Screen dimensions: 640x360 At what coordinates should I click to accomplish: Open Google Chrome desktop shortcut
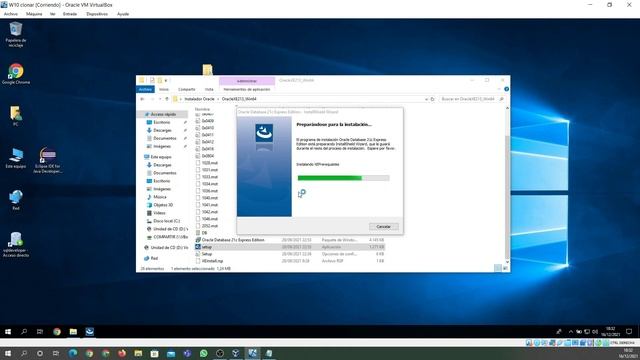16,74
